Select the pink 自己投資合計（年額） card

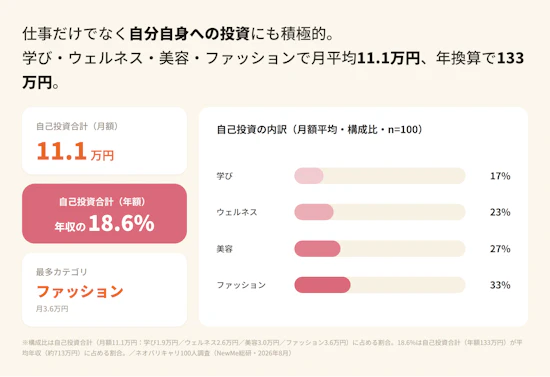pos(105,213)
